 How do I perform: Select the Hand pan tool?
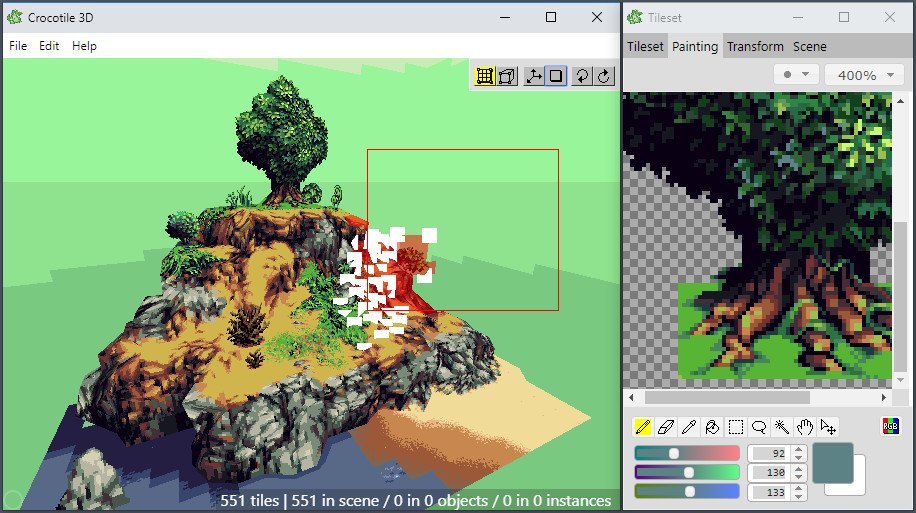click(805, 427)
